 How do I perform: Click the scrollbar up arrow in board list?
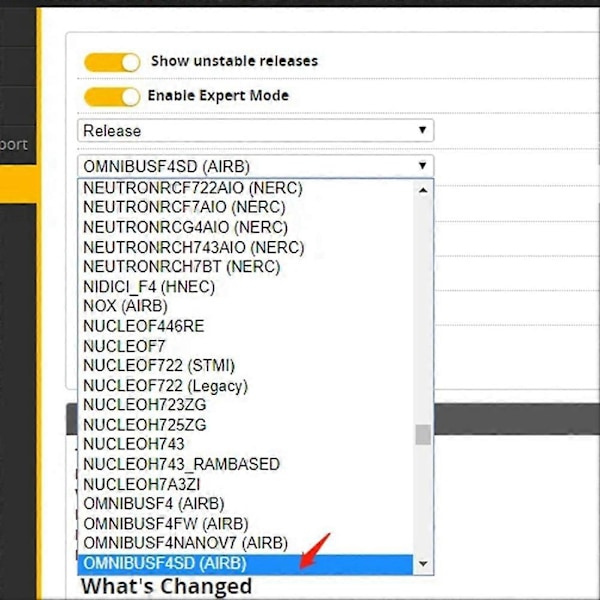(423, 190)
